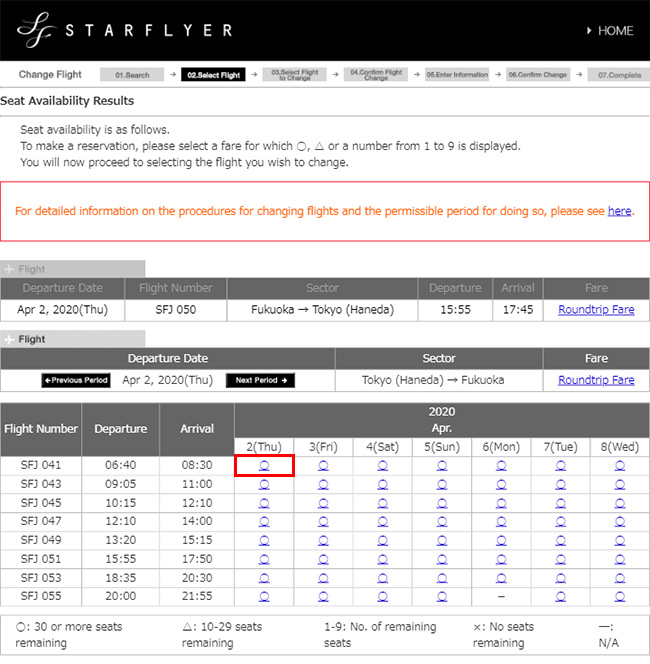
Task: Select SFJ 041 availability on 8(Wed)
Action: [x=619, y=465]
